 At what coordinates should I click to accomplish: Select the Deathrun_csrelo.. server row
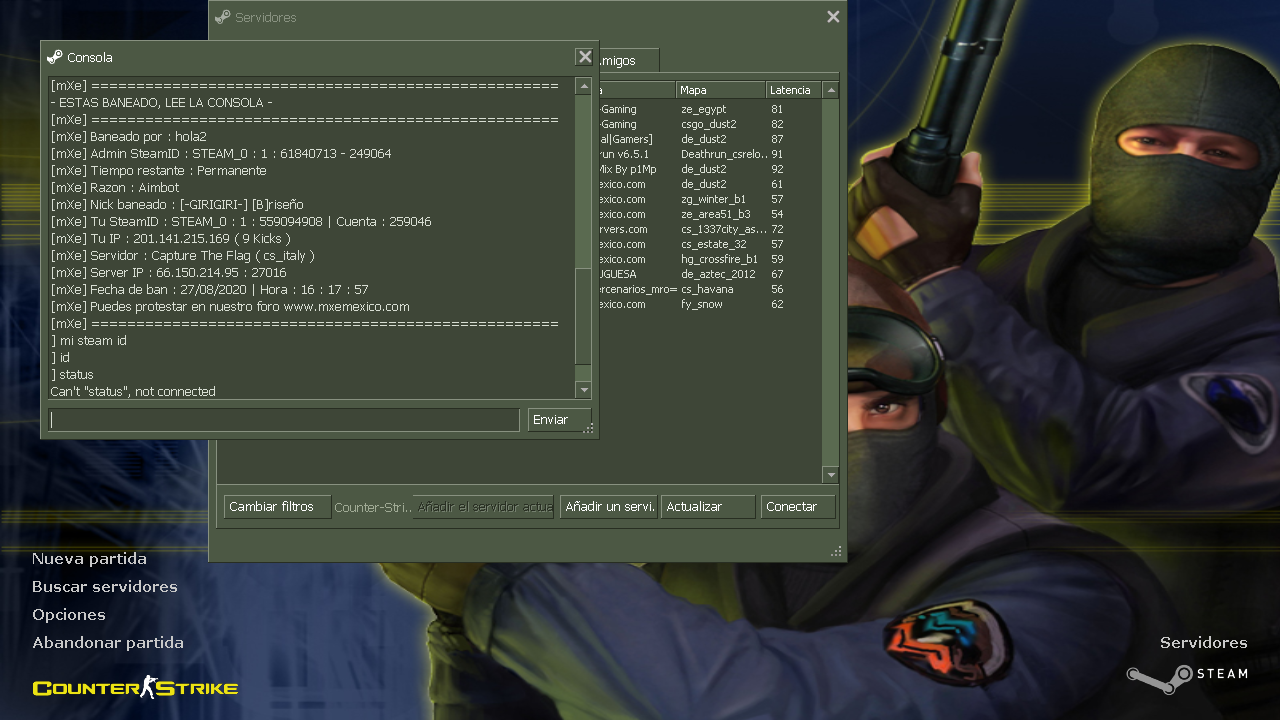point(710,154)
